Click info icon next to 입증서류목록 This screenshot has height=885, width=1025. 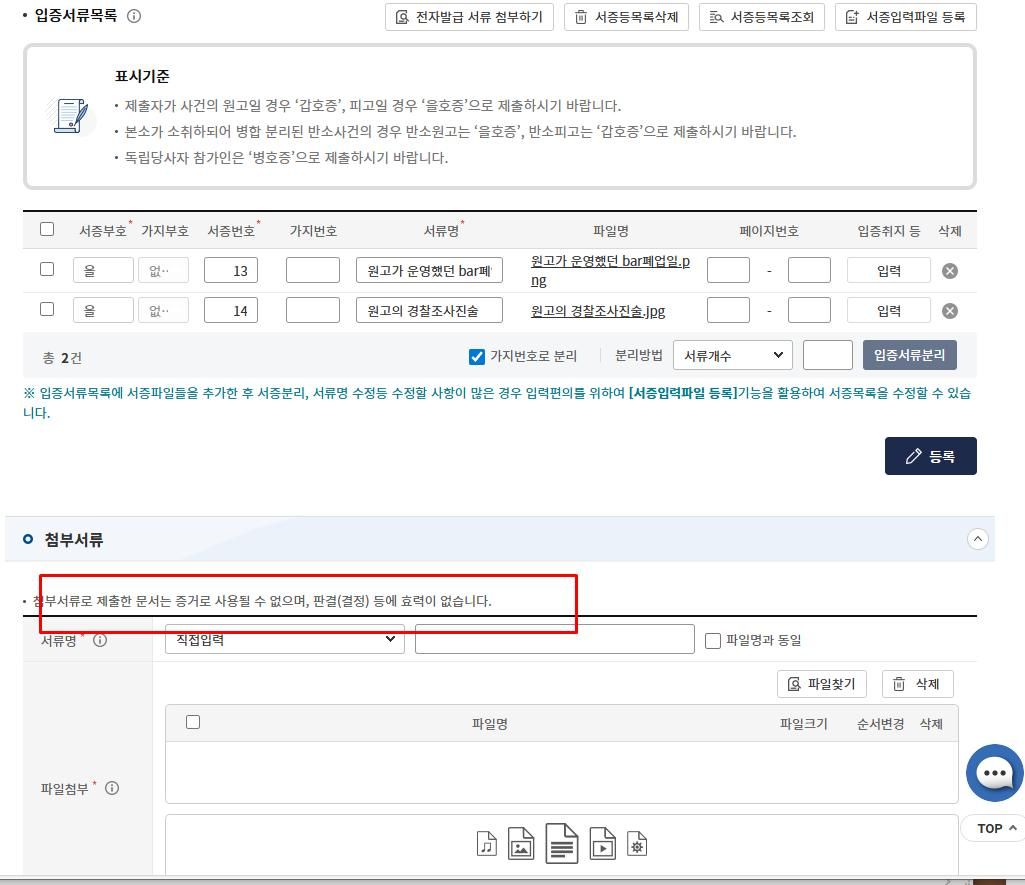pyautogui.click(x=134, y=16)
